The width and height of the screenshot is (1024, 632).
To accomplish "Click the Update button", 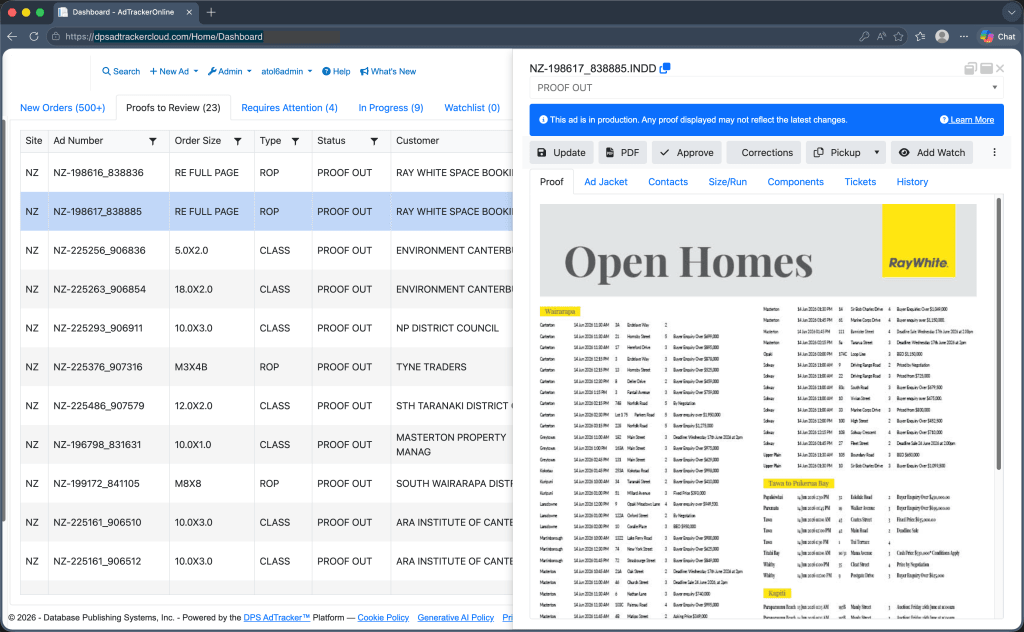I will [561, 152].
